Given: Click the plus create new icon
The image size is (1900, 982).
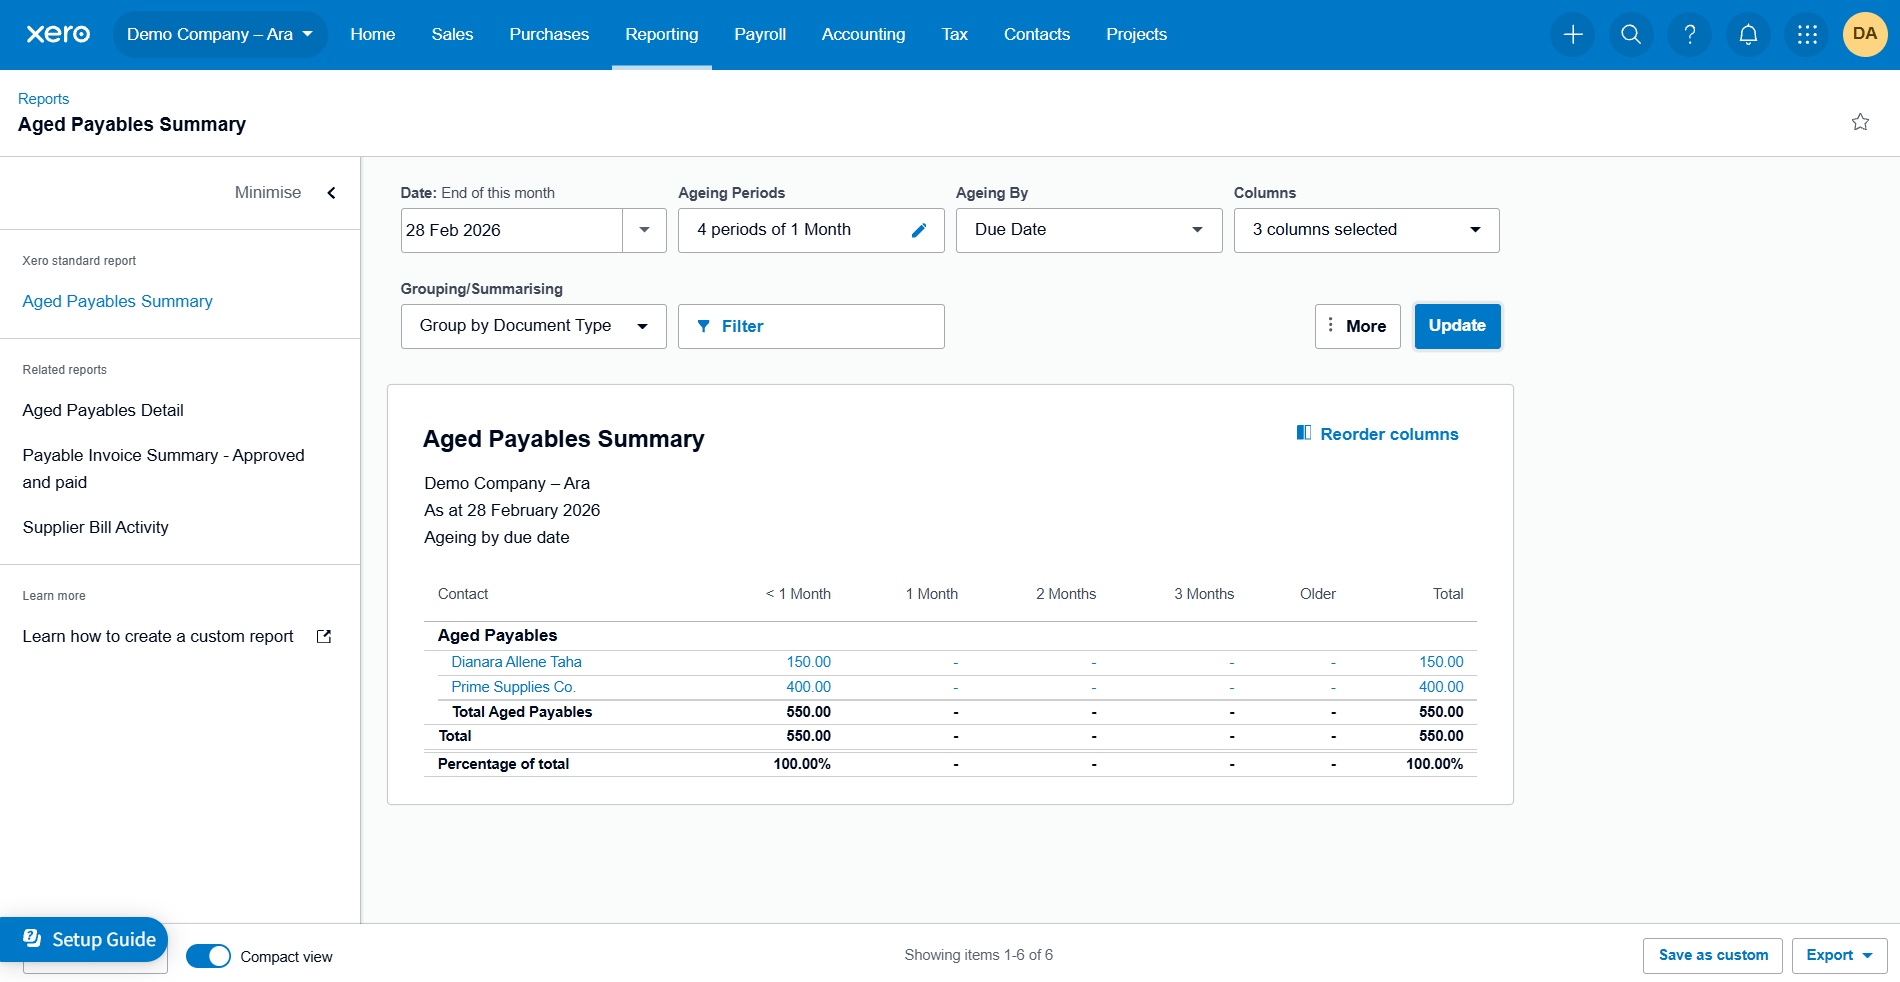Looking at the screenshot, I should pos(1573,35).
